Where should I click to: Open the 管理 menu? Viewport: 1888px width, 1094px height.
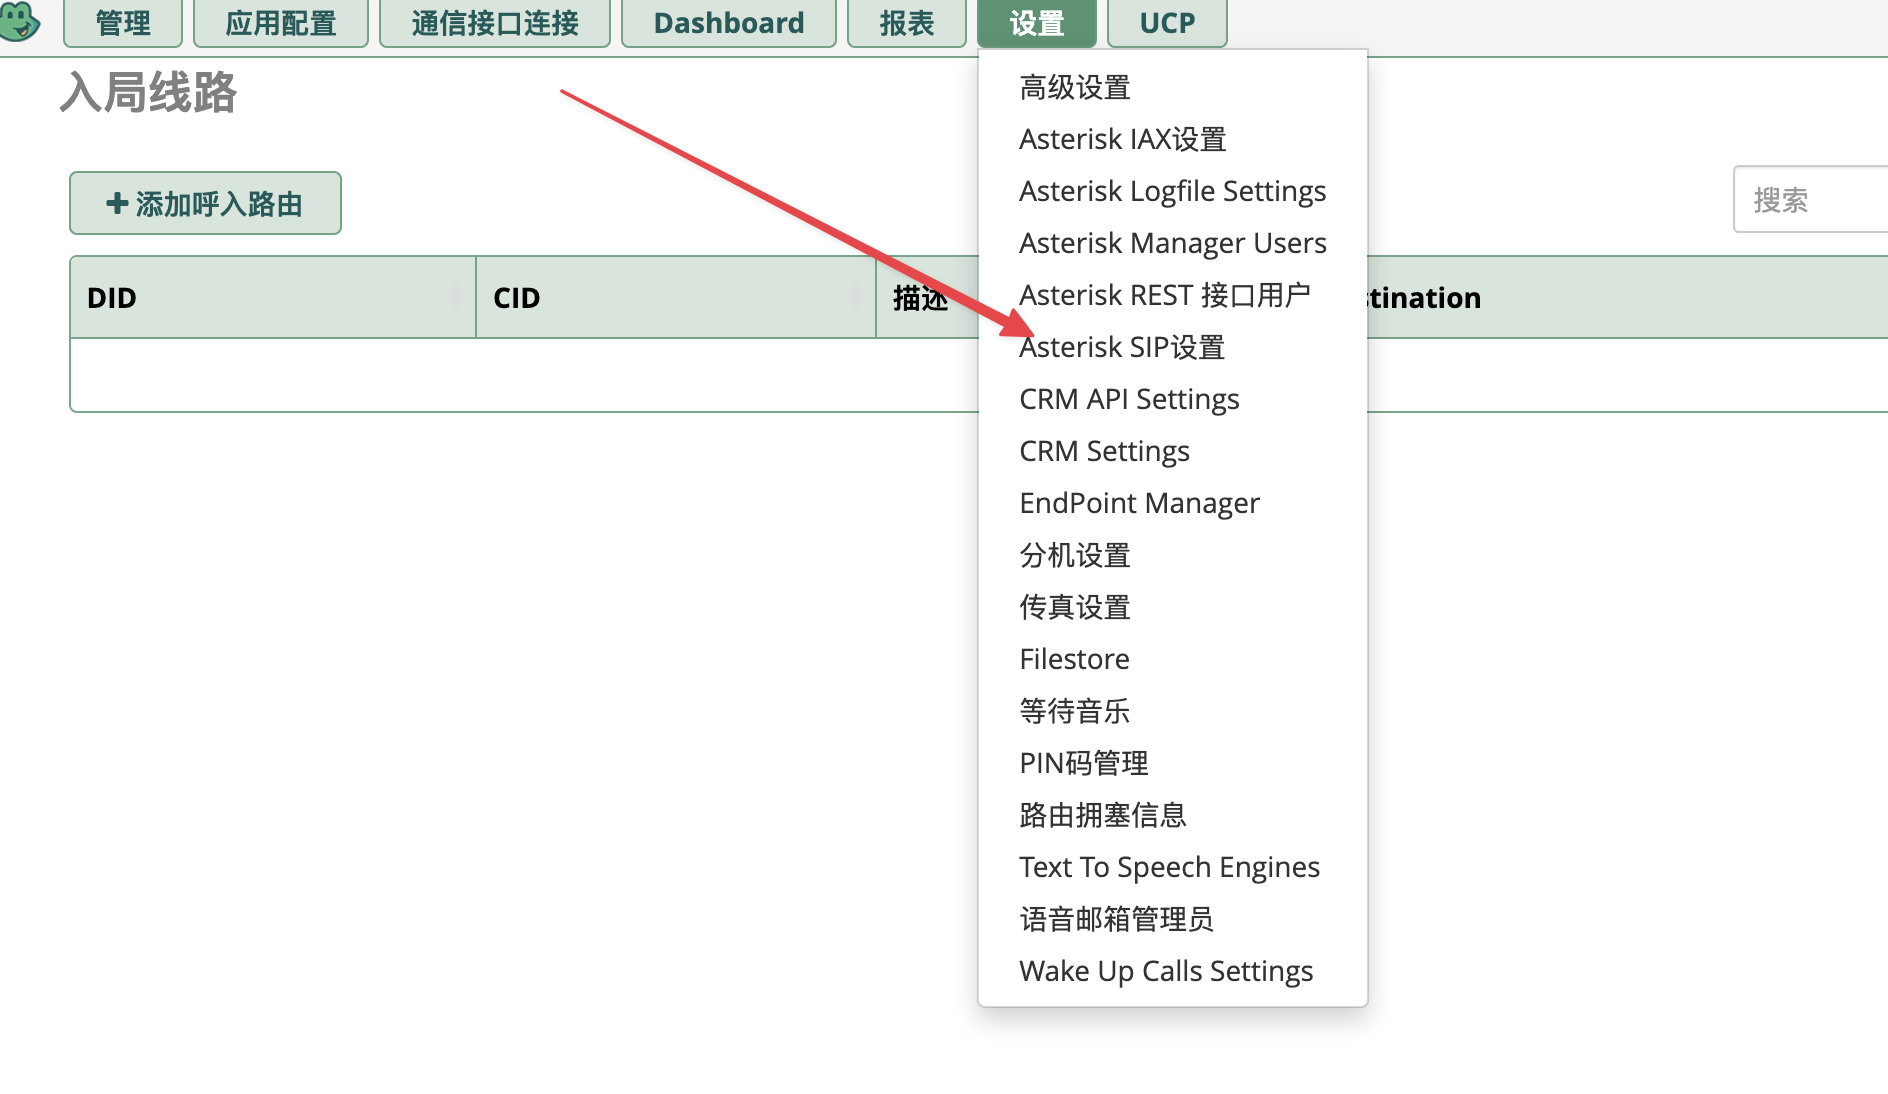point(123,23)
